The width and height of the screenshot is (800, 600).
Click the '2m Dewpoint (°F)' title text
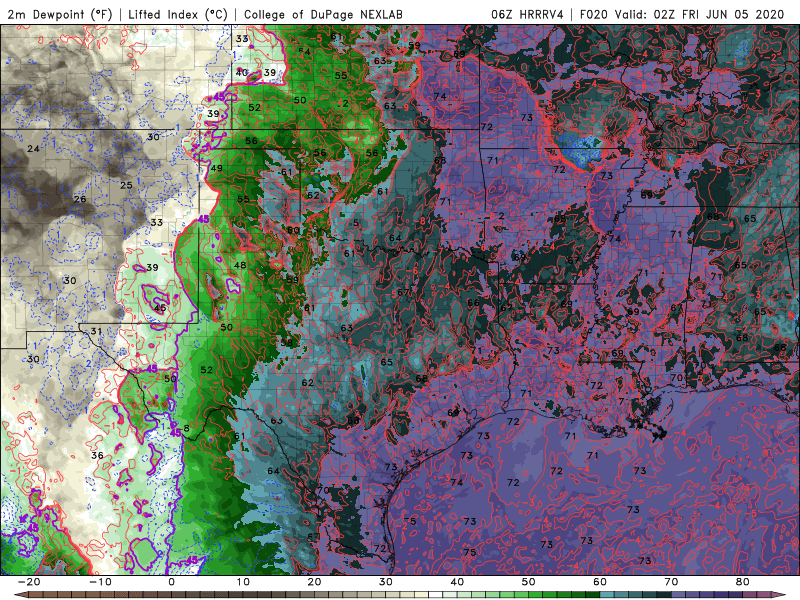59,14
